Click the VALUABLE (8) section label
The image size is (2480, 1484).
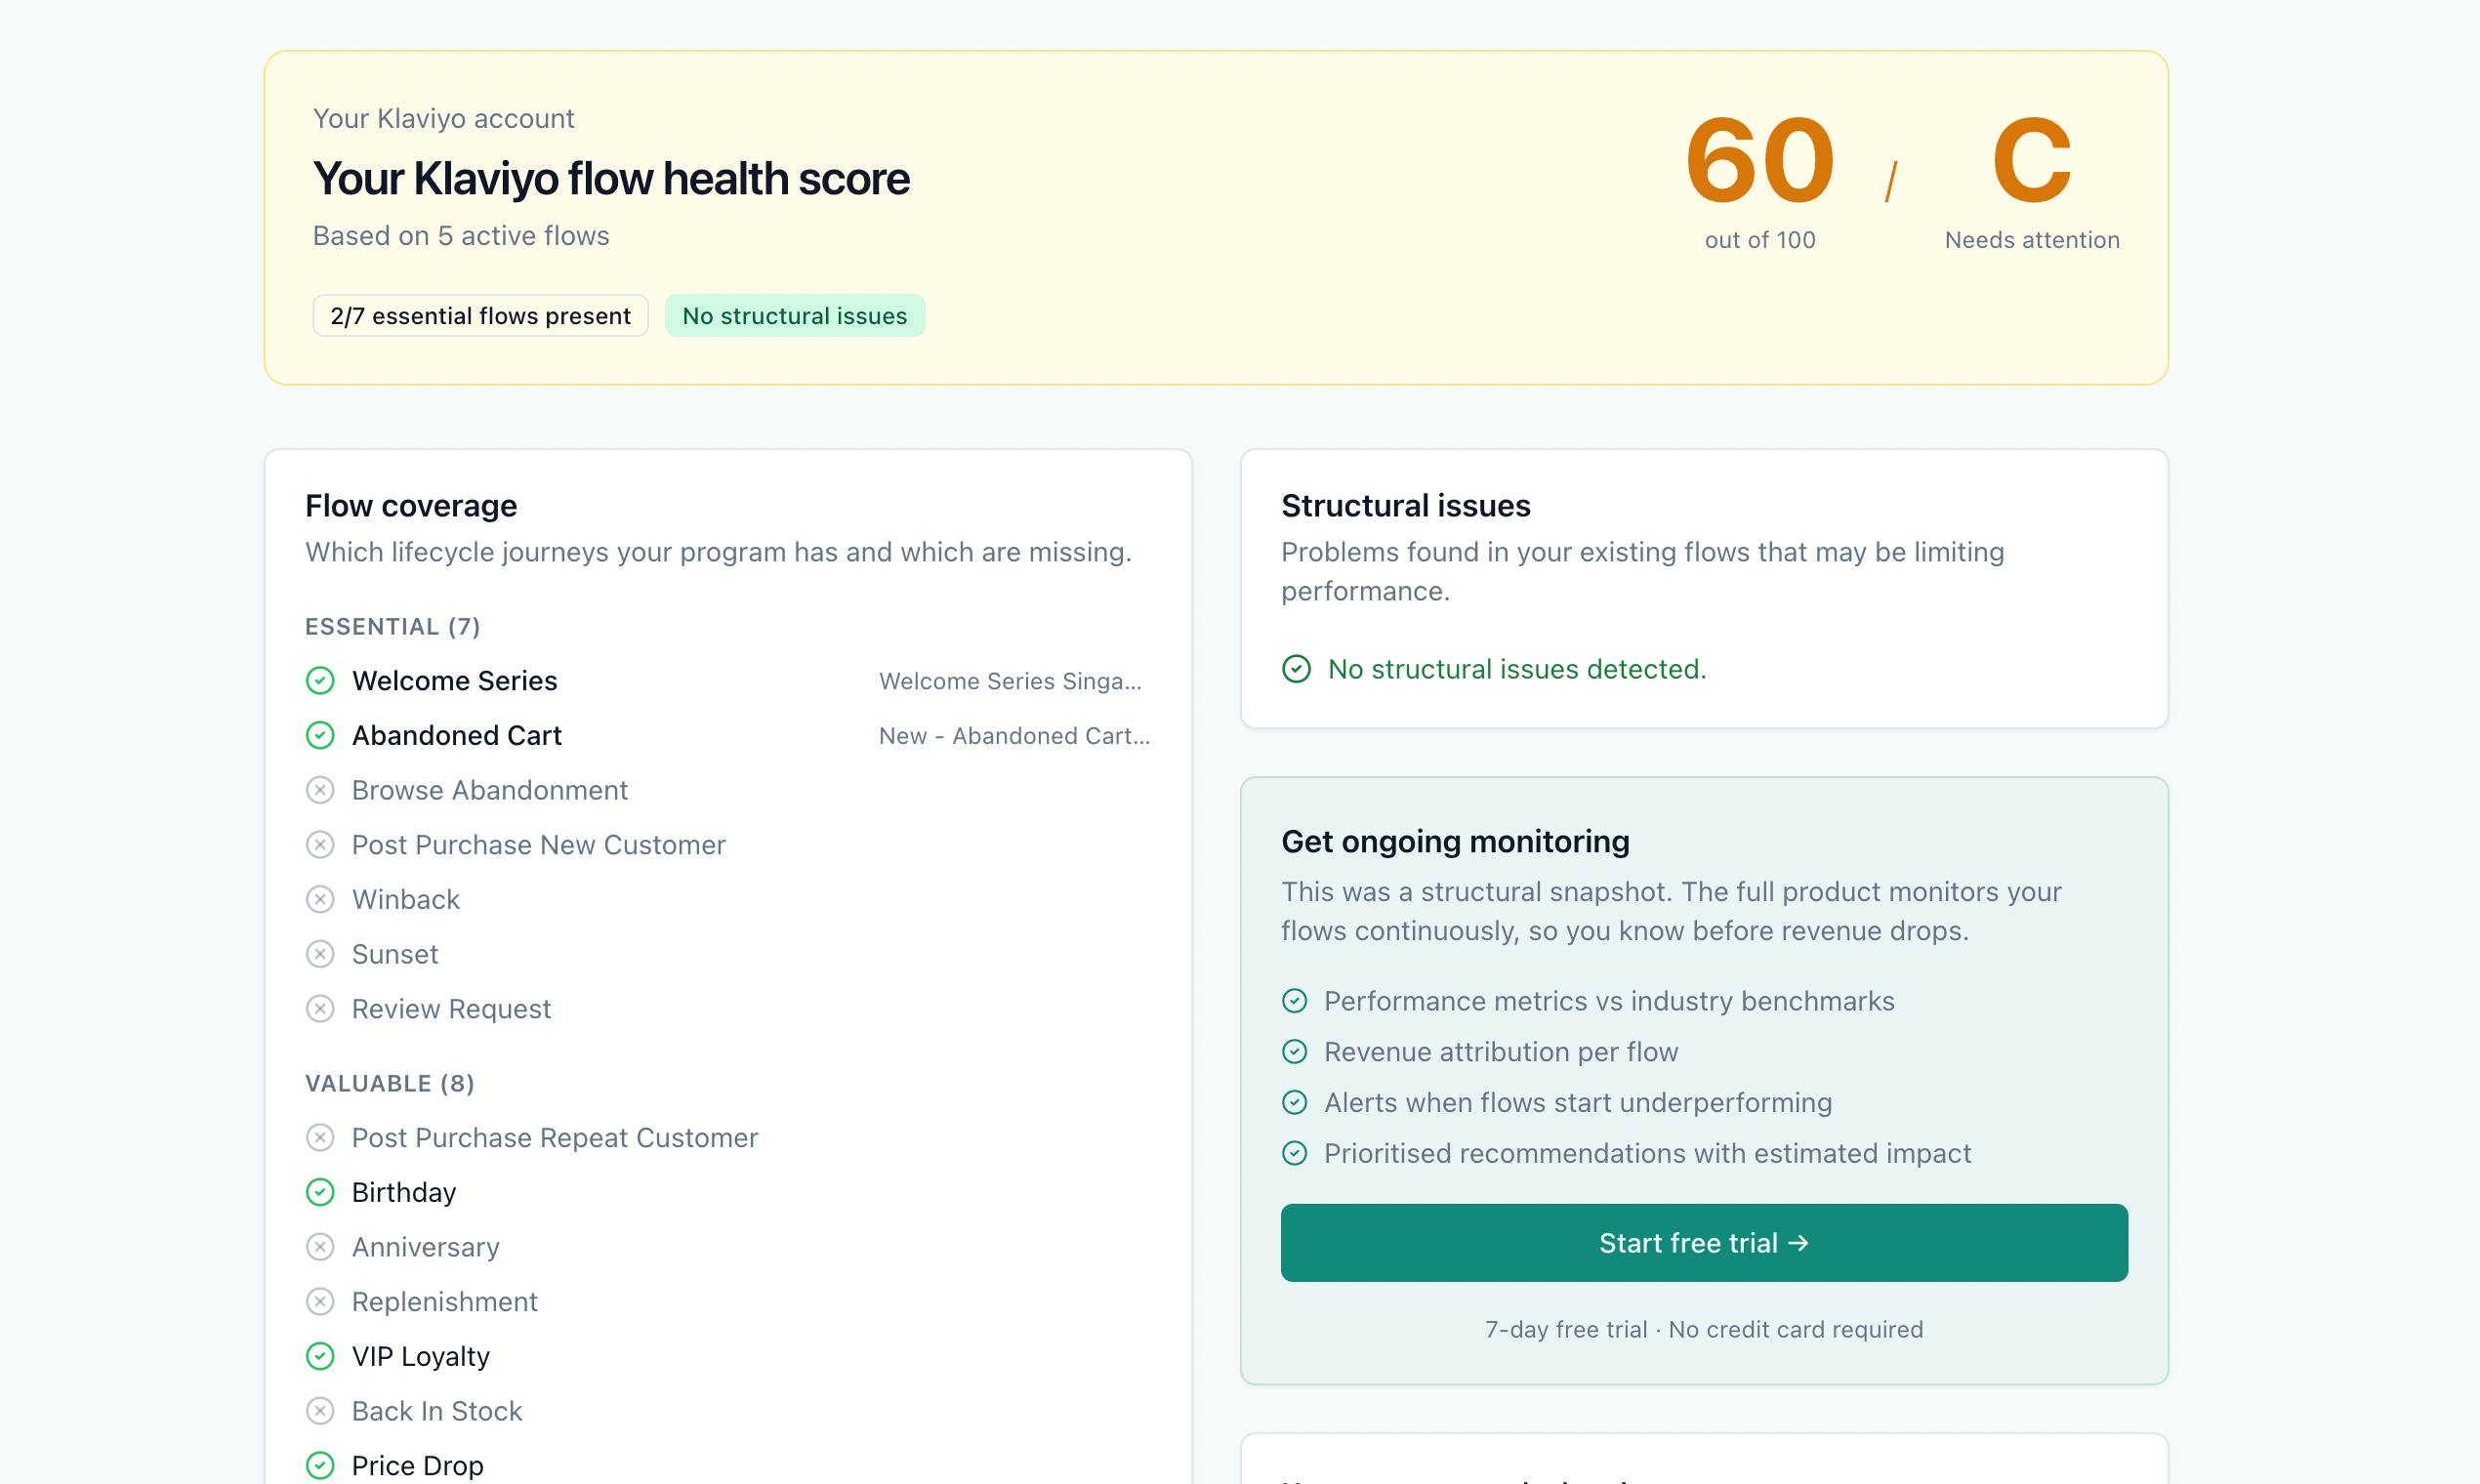390,1084
